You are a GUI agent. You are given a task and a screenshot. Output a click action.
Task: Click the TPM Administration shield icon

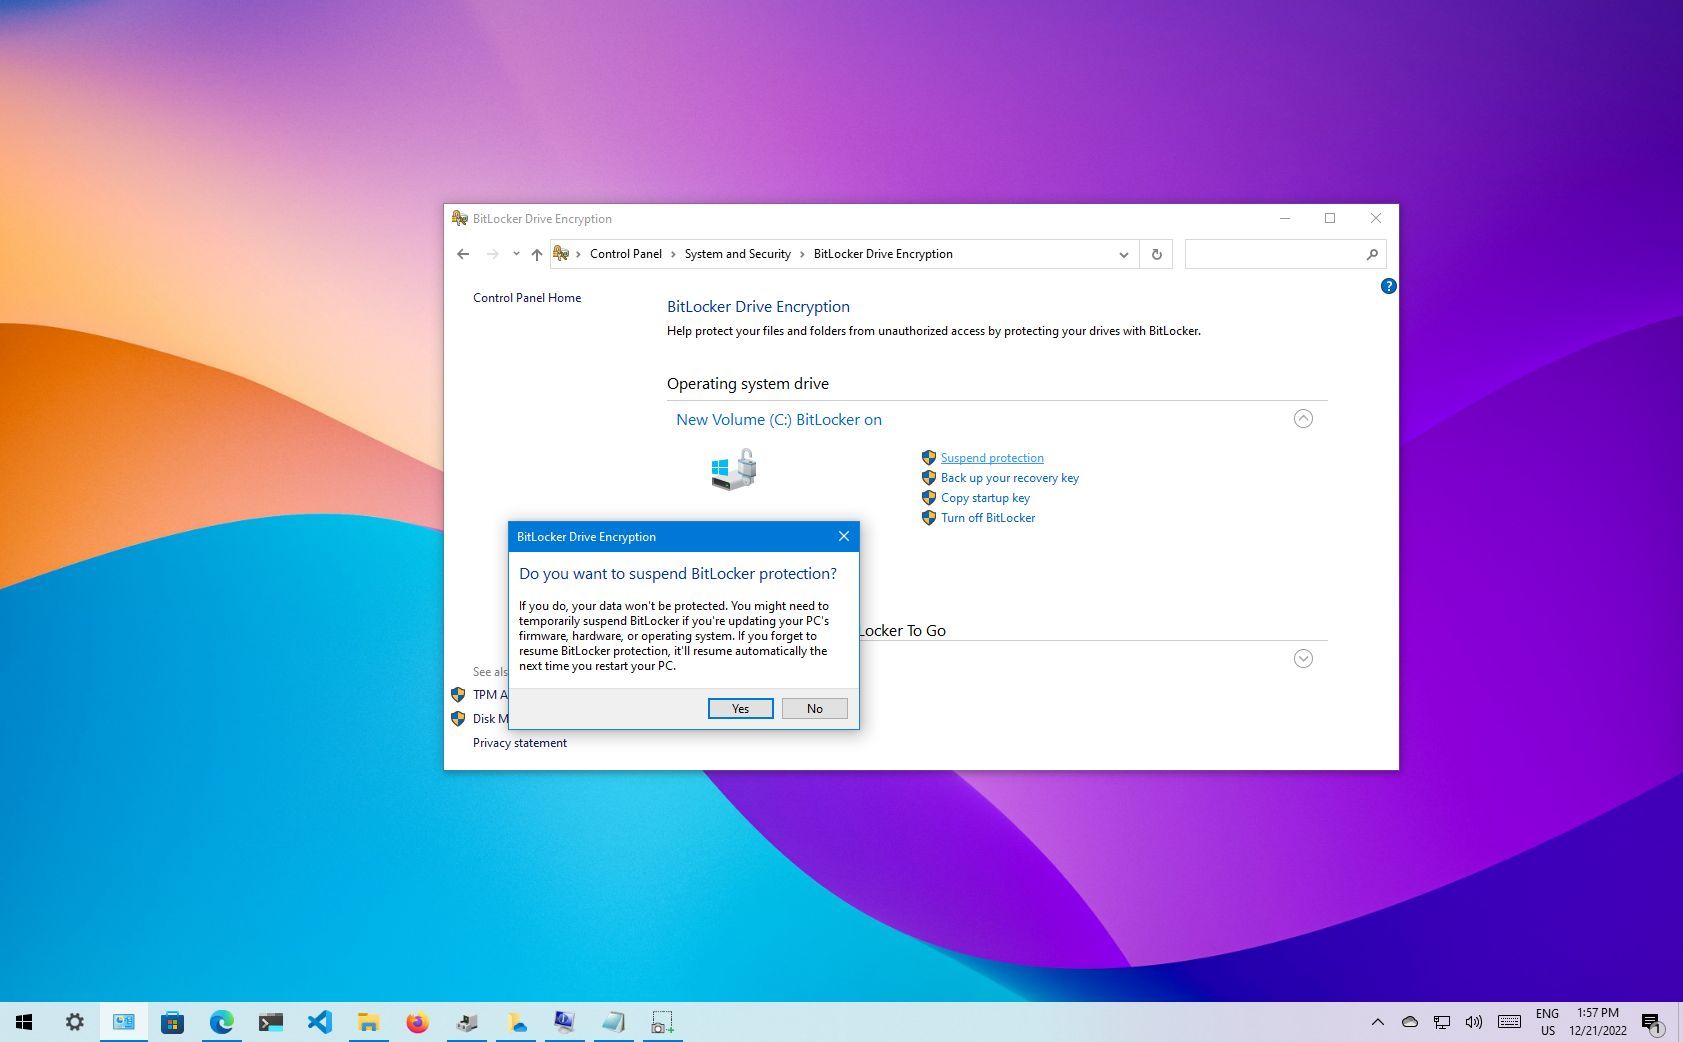pos(459,694)
